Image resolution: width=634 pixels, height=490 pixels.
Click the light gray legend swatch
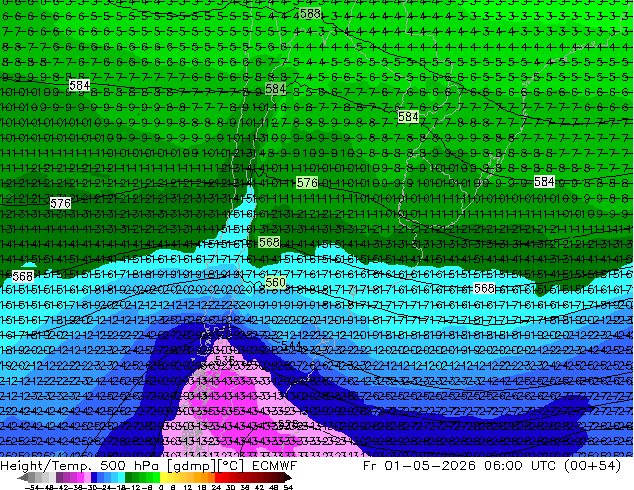(53, 477)
